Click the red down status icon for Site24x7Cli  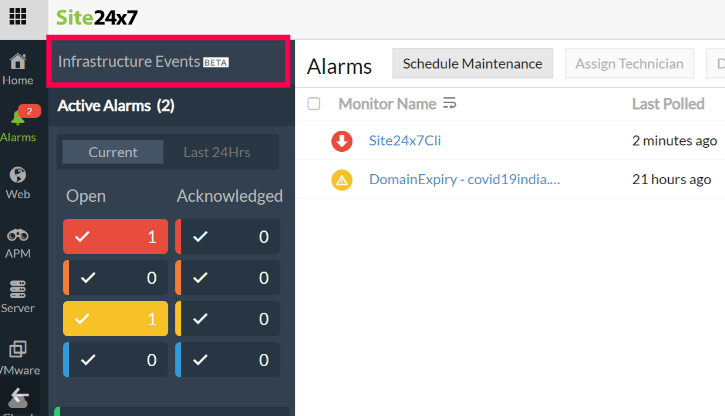coord(342,141)
